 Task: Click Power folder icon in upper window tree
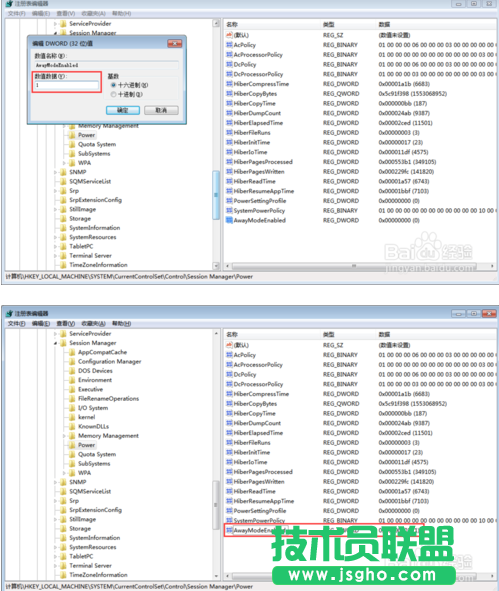72,135
